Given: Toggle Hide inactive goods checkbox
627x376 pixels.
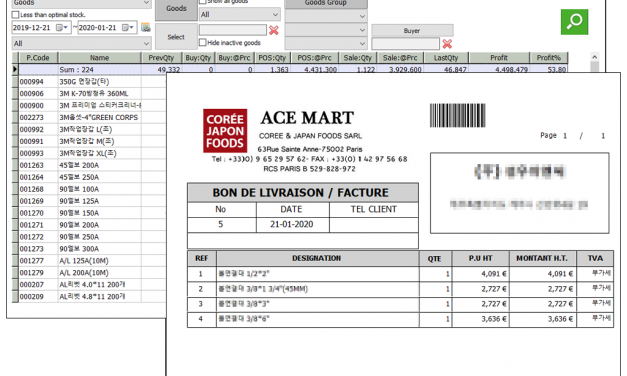Looking at the screenshot, I should click(203, 42).
